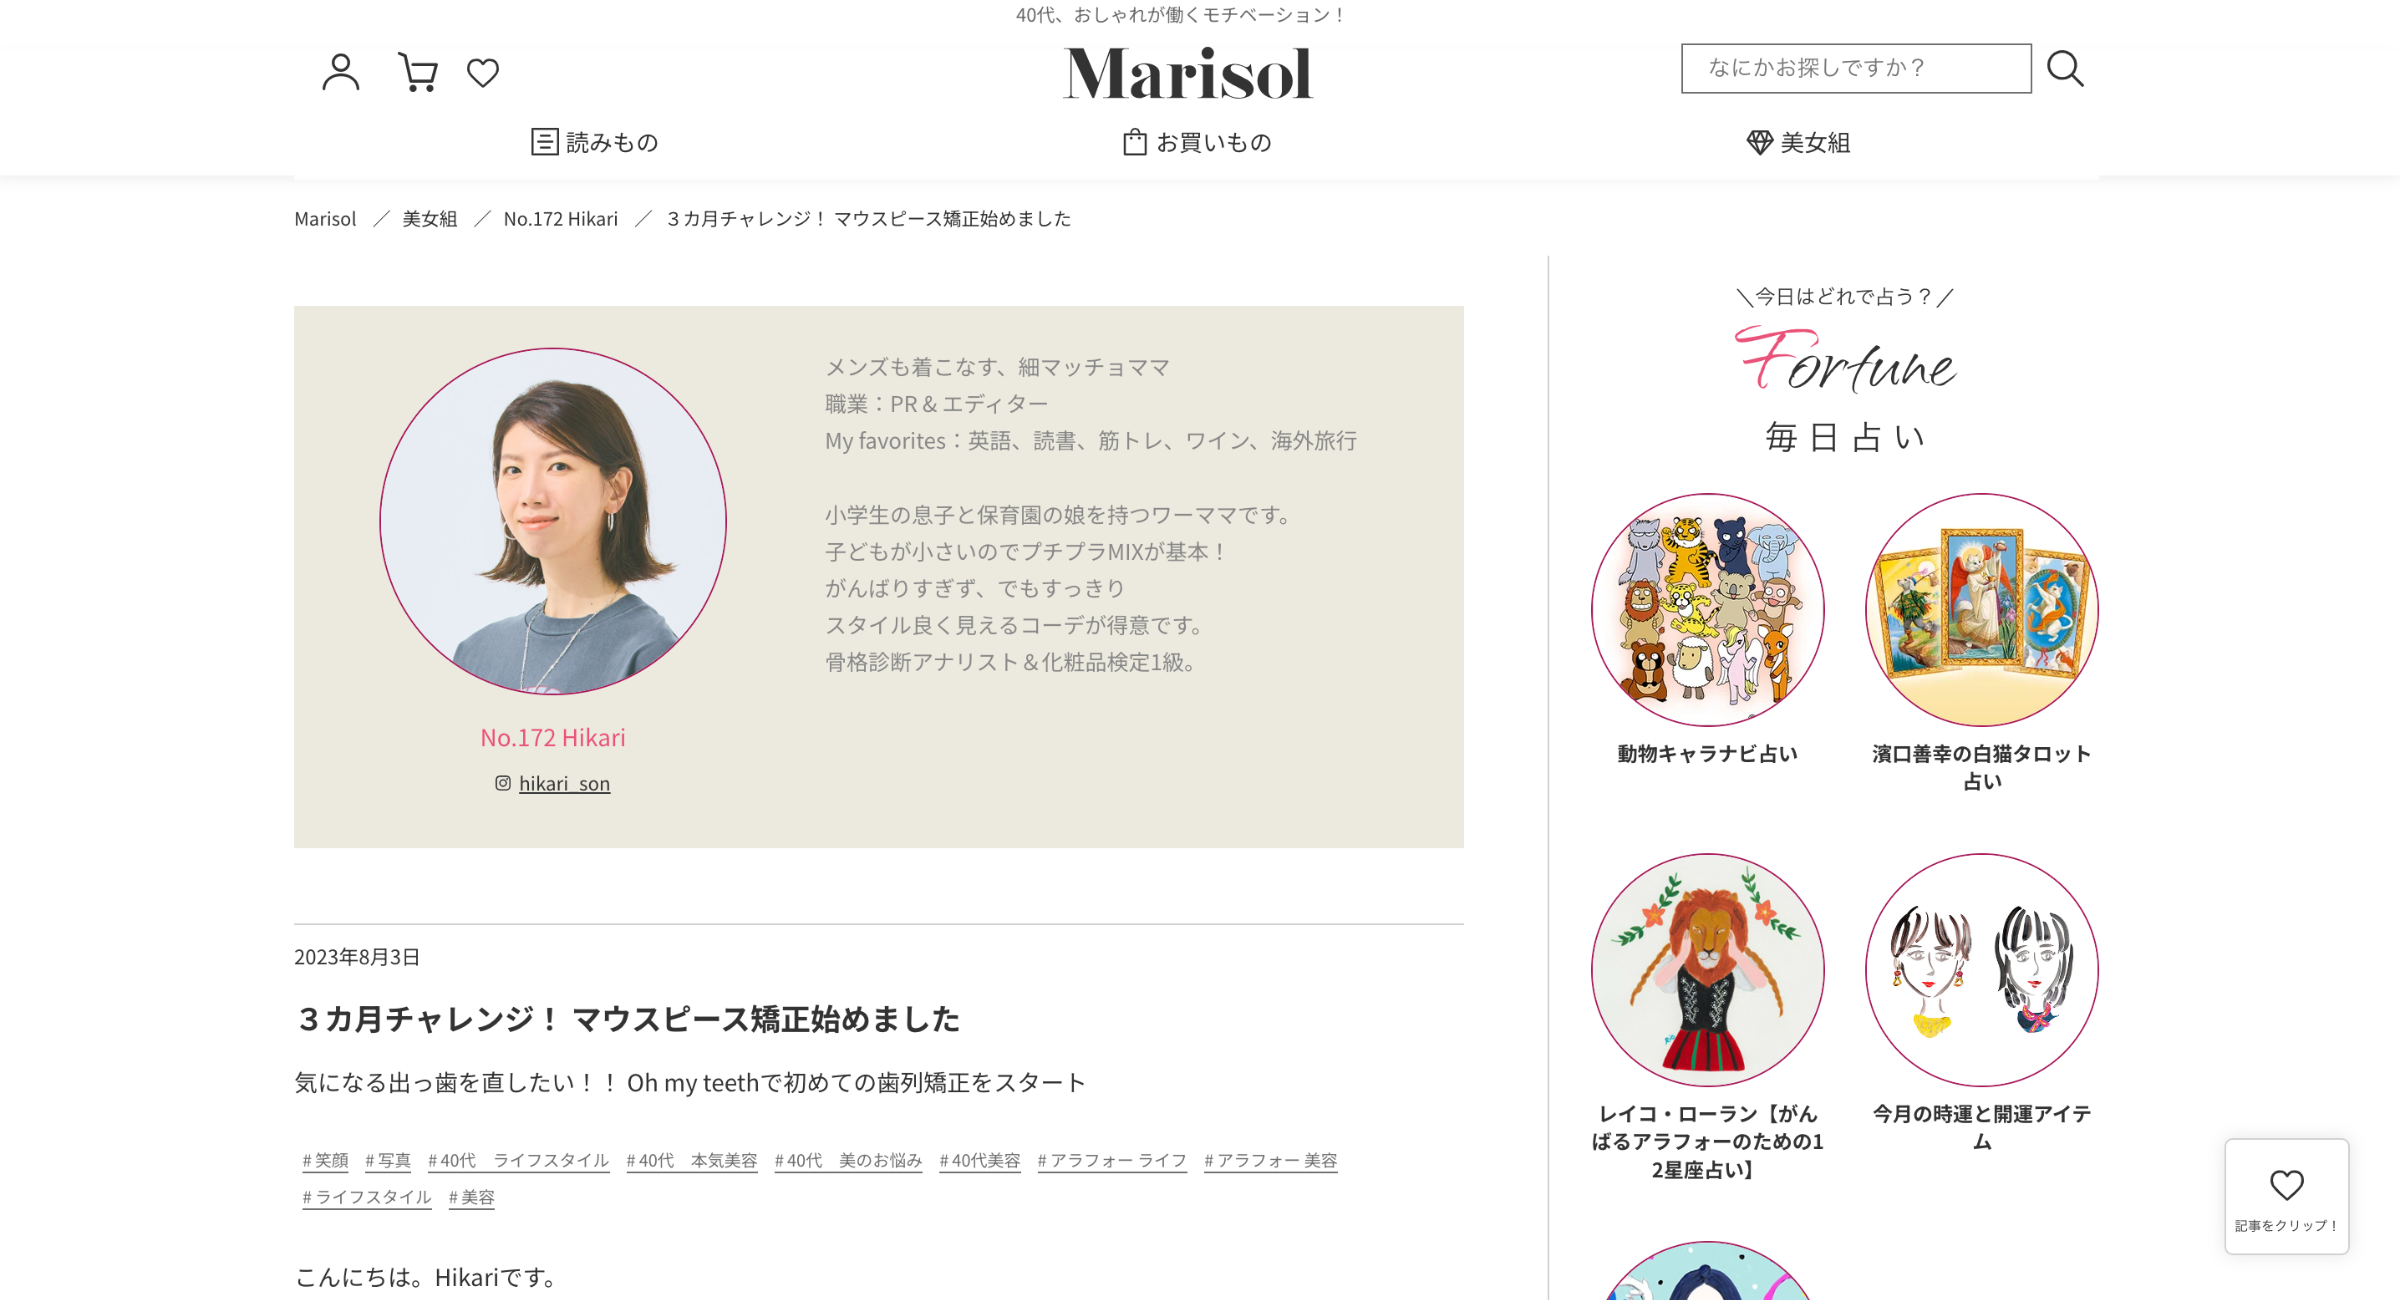Click the magnifying glass search icon
This screenshot has width=2400, height=1300.
coord(2065,69)
